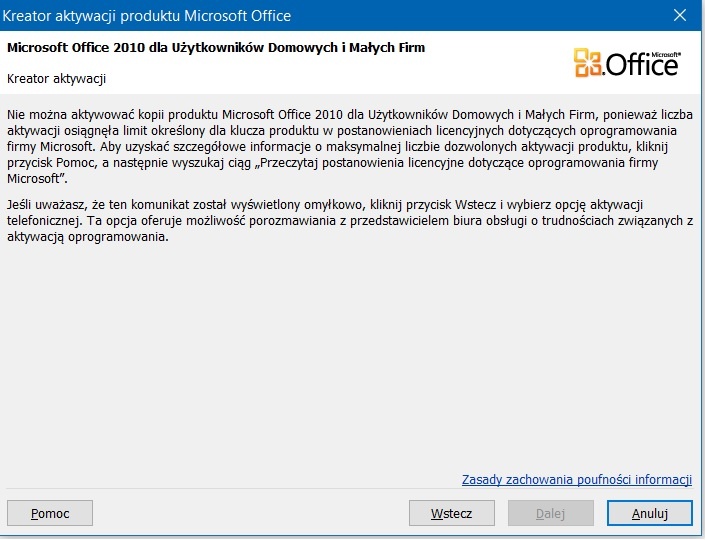
Task: Click the greyed-out Dalej button
Action: pos(551,513)
